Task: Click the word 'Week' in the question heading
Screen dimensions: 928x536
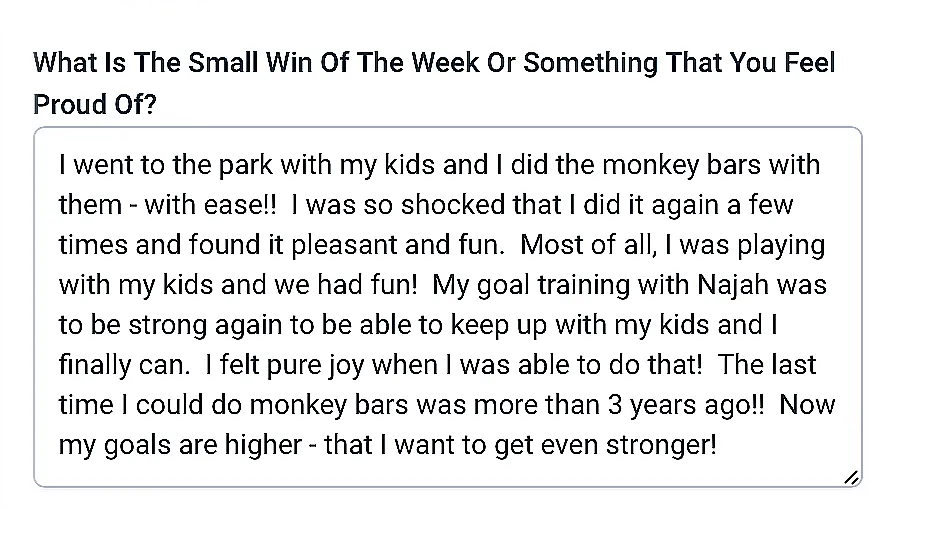Action: point(445,63)
